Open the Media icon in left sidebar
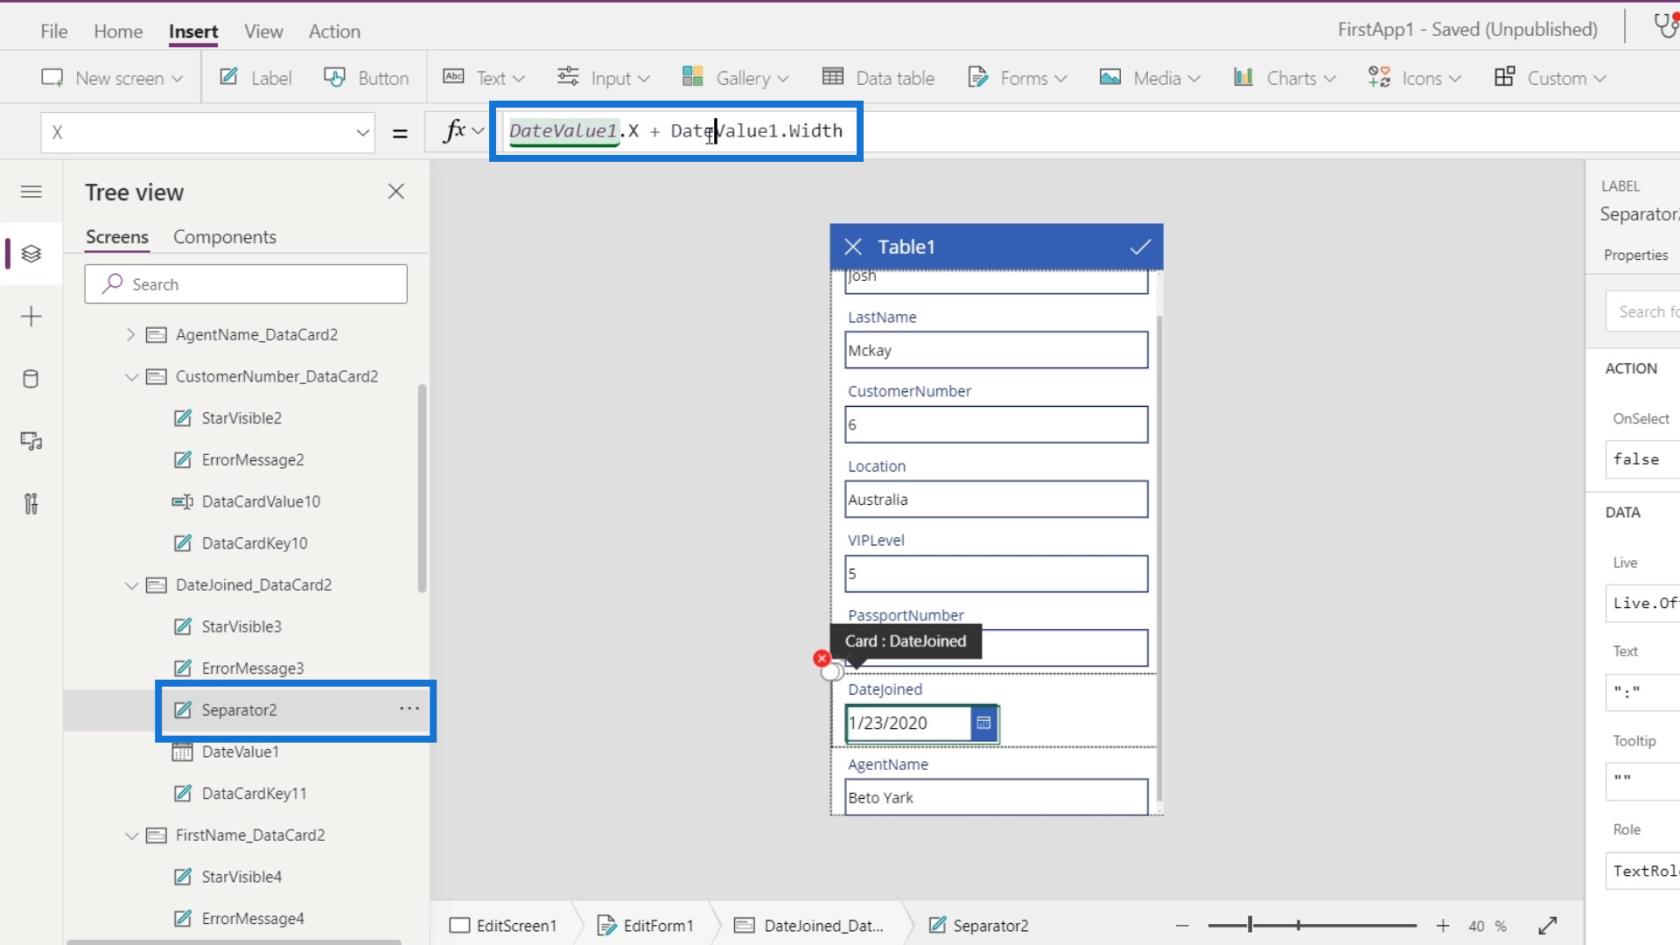 point(31,441)
